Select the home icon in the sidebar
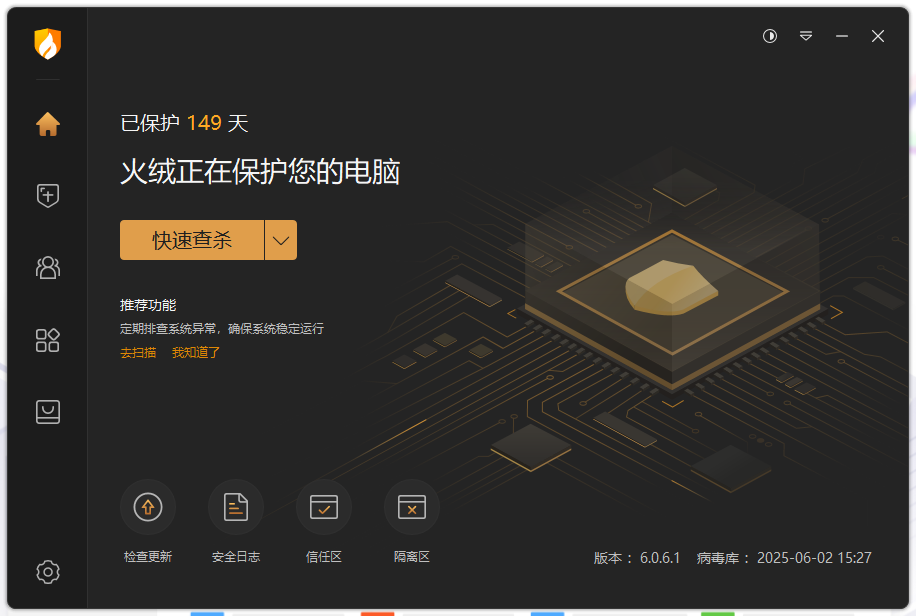This screenshot has height=616, width=916. click(x=47, y=123)
